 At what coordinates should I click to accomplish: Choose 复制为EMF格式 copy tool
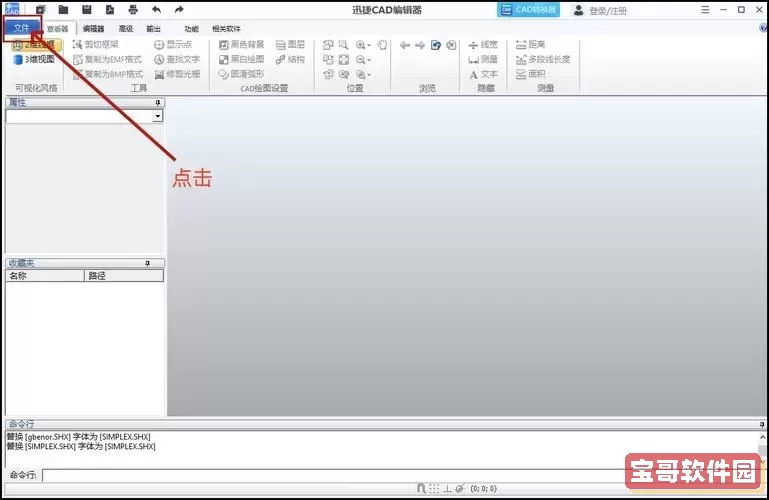(107, 59)
